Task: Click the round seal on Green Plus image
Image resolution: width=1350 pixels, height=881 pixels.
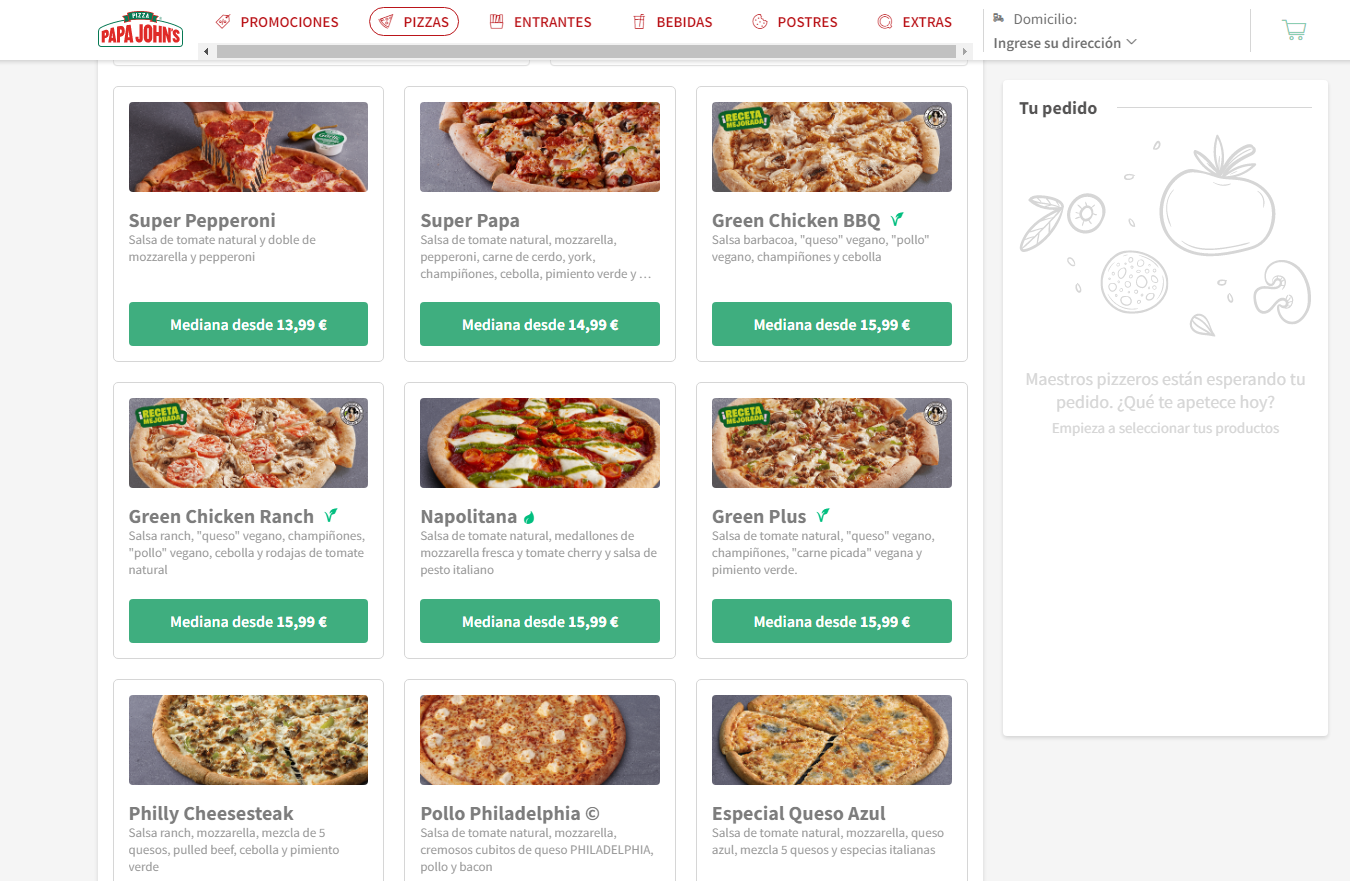Action: point(935,414)
